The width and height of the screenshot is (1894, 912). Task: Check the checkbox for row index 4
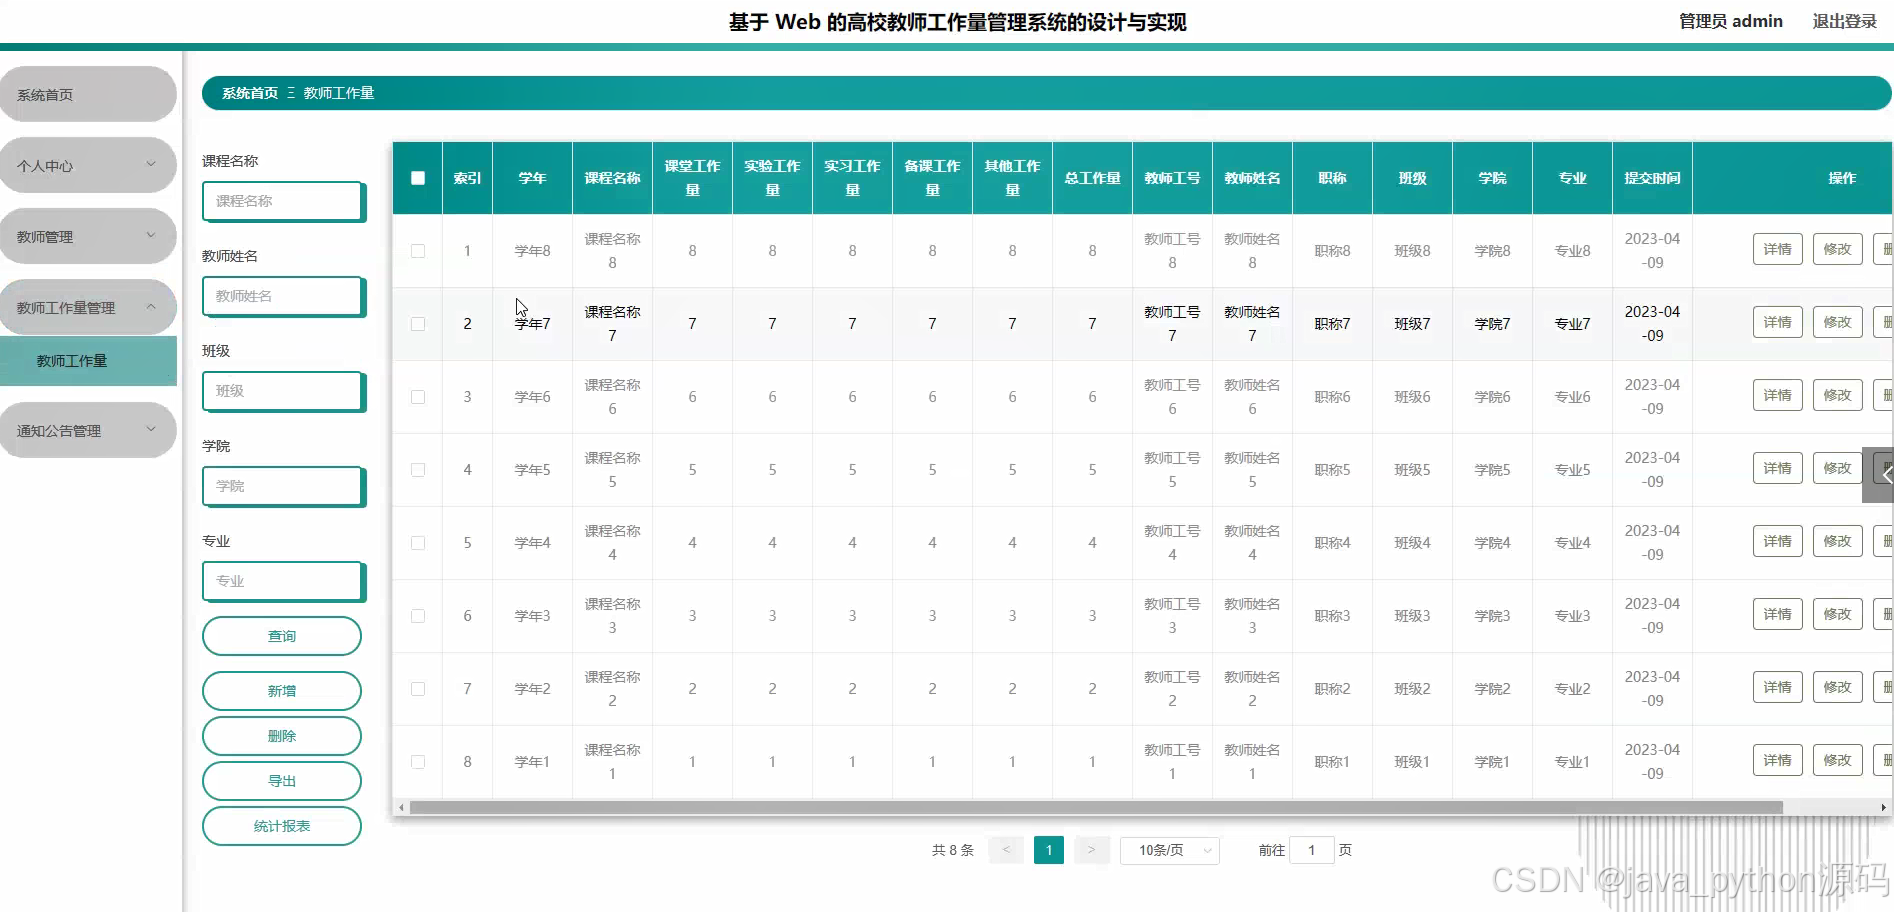point(418,470)
